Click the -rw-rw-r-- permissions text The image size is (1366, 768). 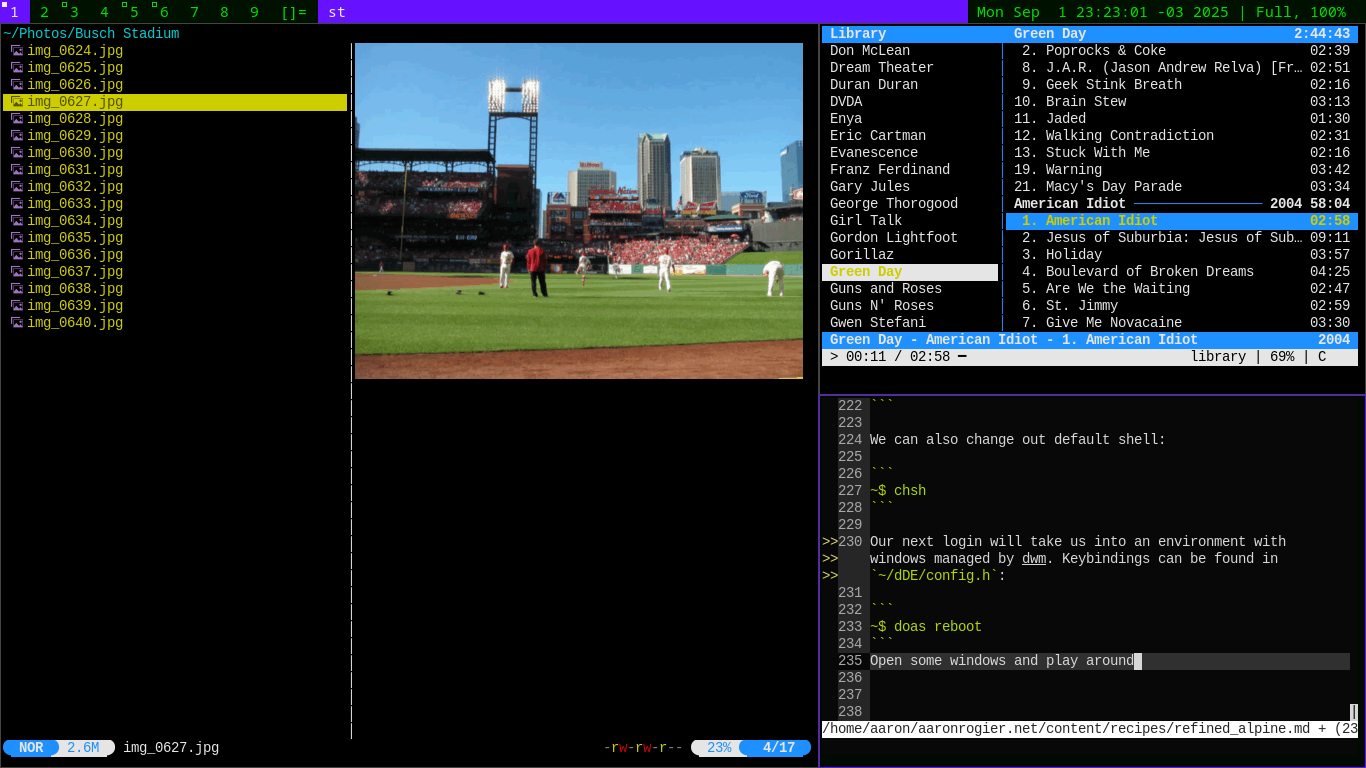point(643,748)
